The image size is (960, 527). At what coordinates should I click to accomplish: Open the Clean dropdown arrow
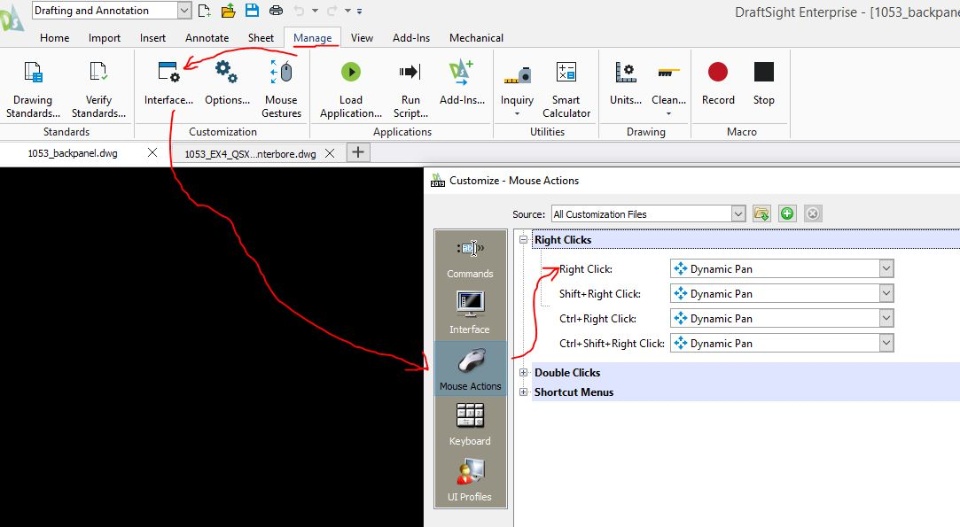coord(669,114)
